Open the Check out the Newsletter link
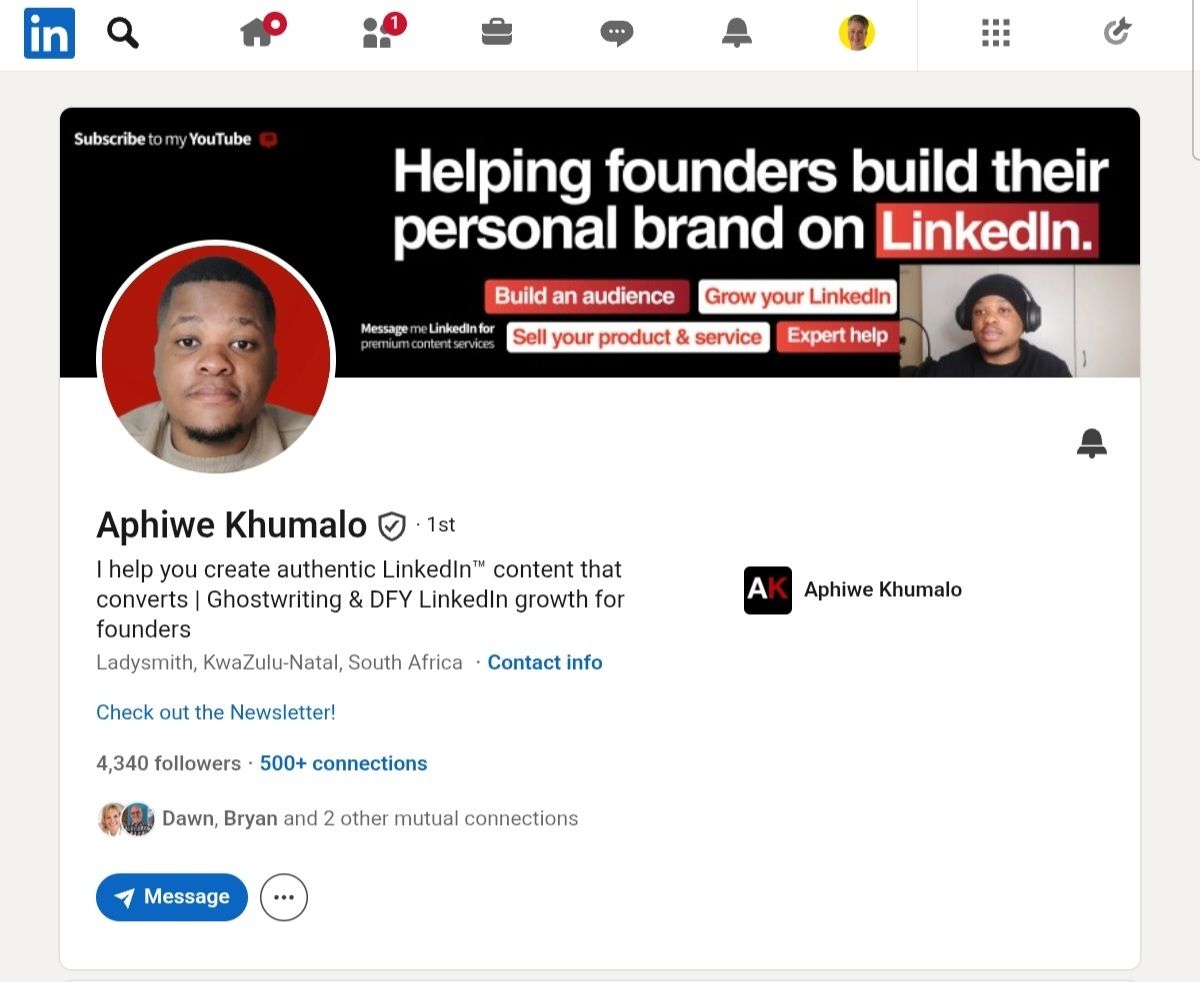Image resolution: width=1200 pixels, height=982 pixels. [x=216, y=712]
